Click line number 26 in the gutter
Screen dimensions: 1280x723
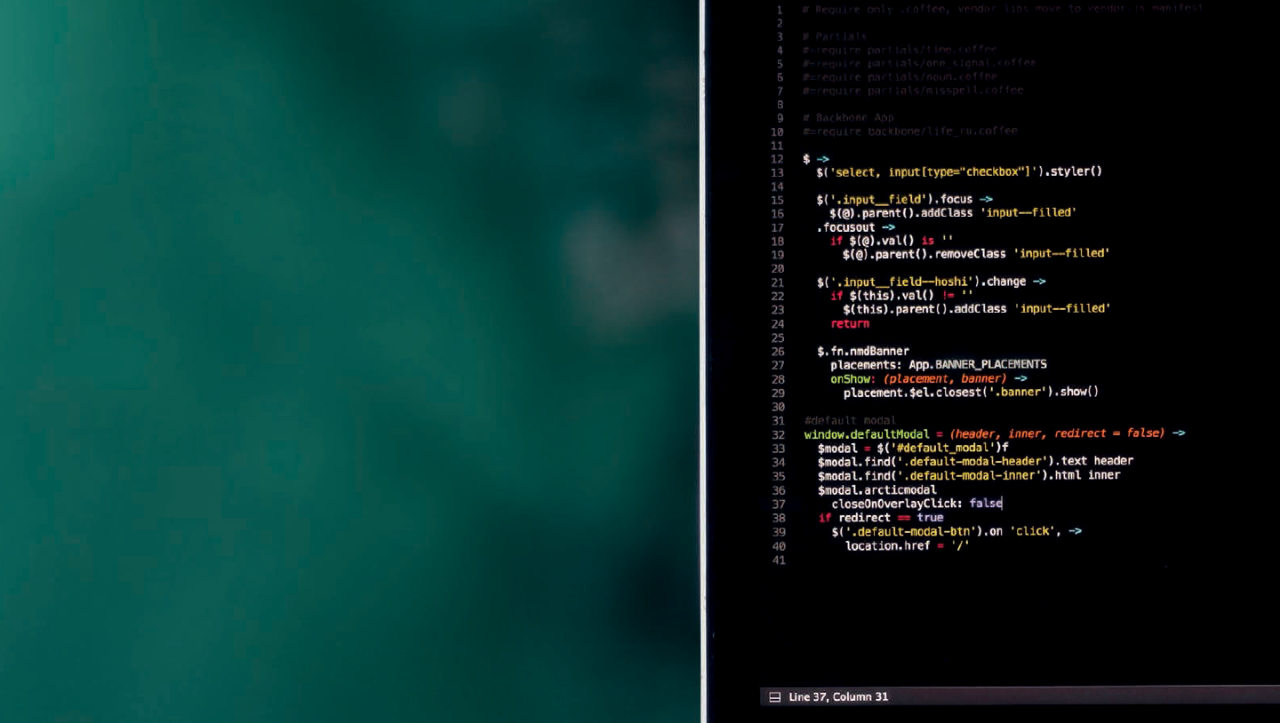click(x=777, y=351)
